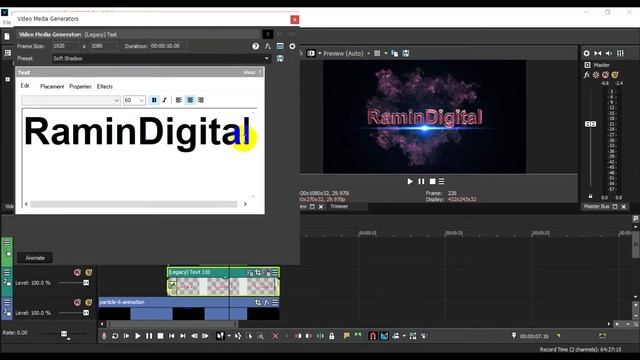
Task: Click the record microphone button
Action: tap(104, 336)
